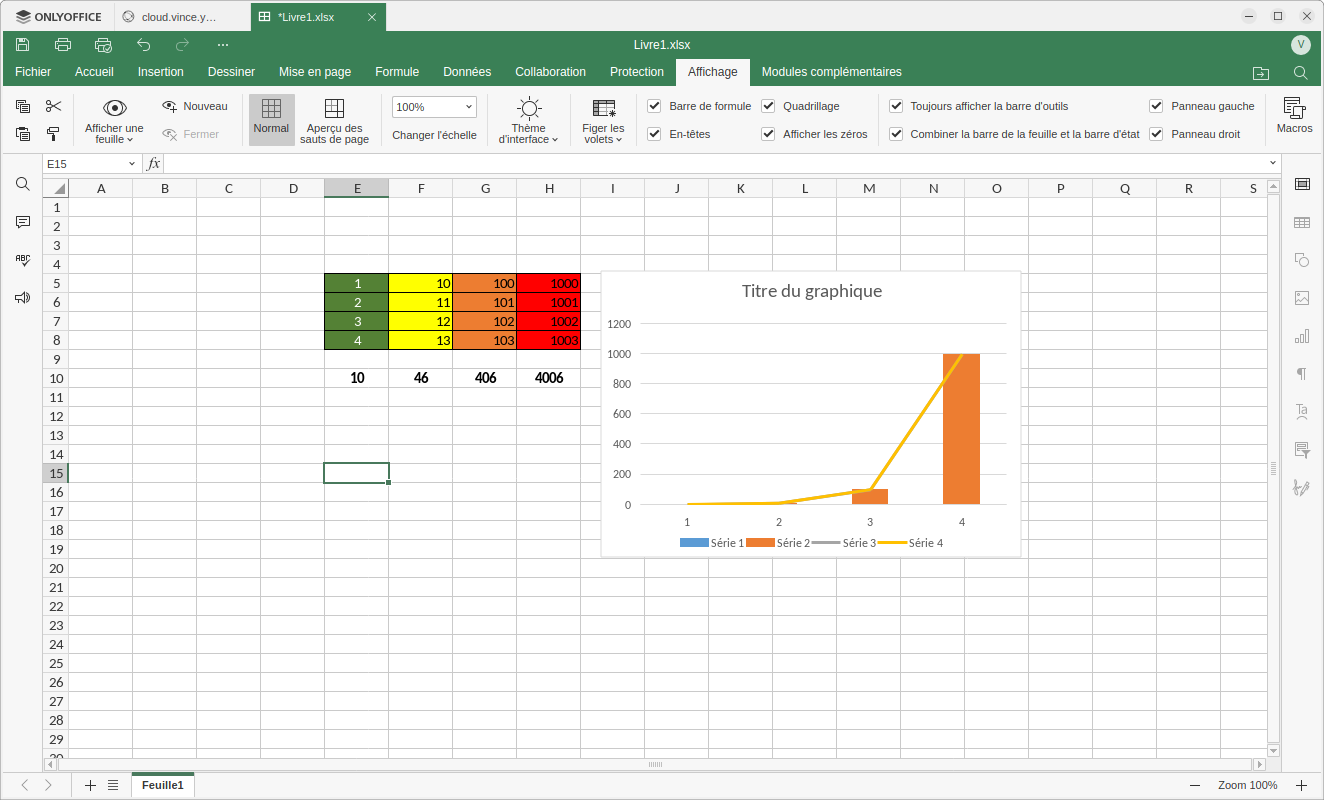Click the Cut scissors icon

tap(54, 106)
